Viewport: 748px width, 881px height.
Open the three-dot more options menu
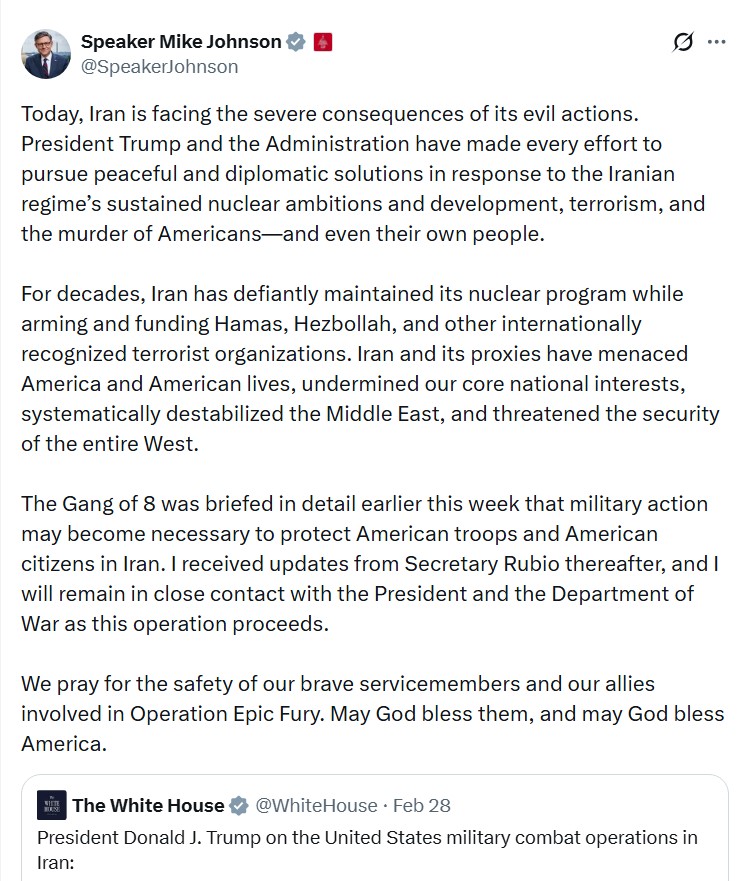tap(717, 42)
